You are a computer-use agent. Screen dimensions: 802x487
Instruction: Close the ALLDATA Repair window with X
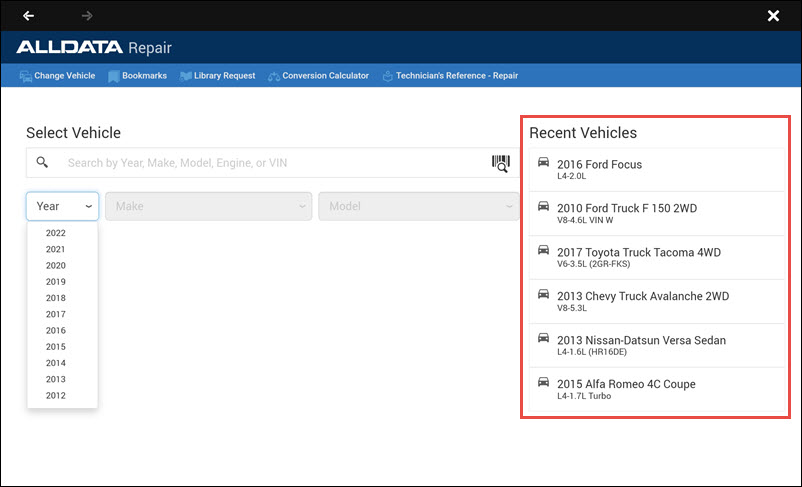click(773, 16)
